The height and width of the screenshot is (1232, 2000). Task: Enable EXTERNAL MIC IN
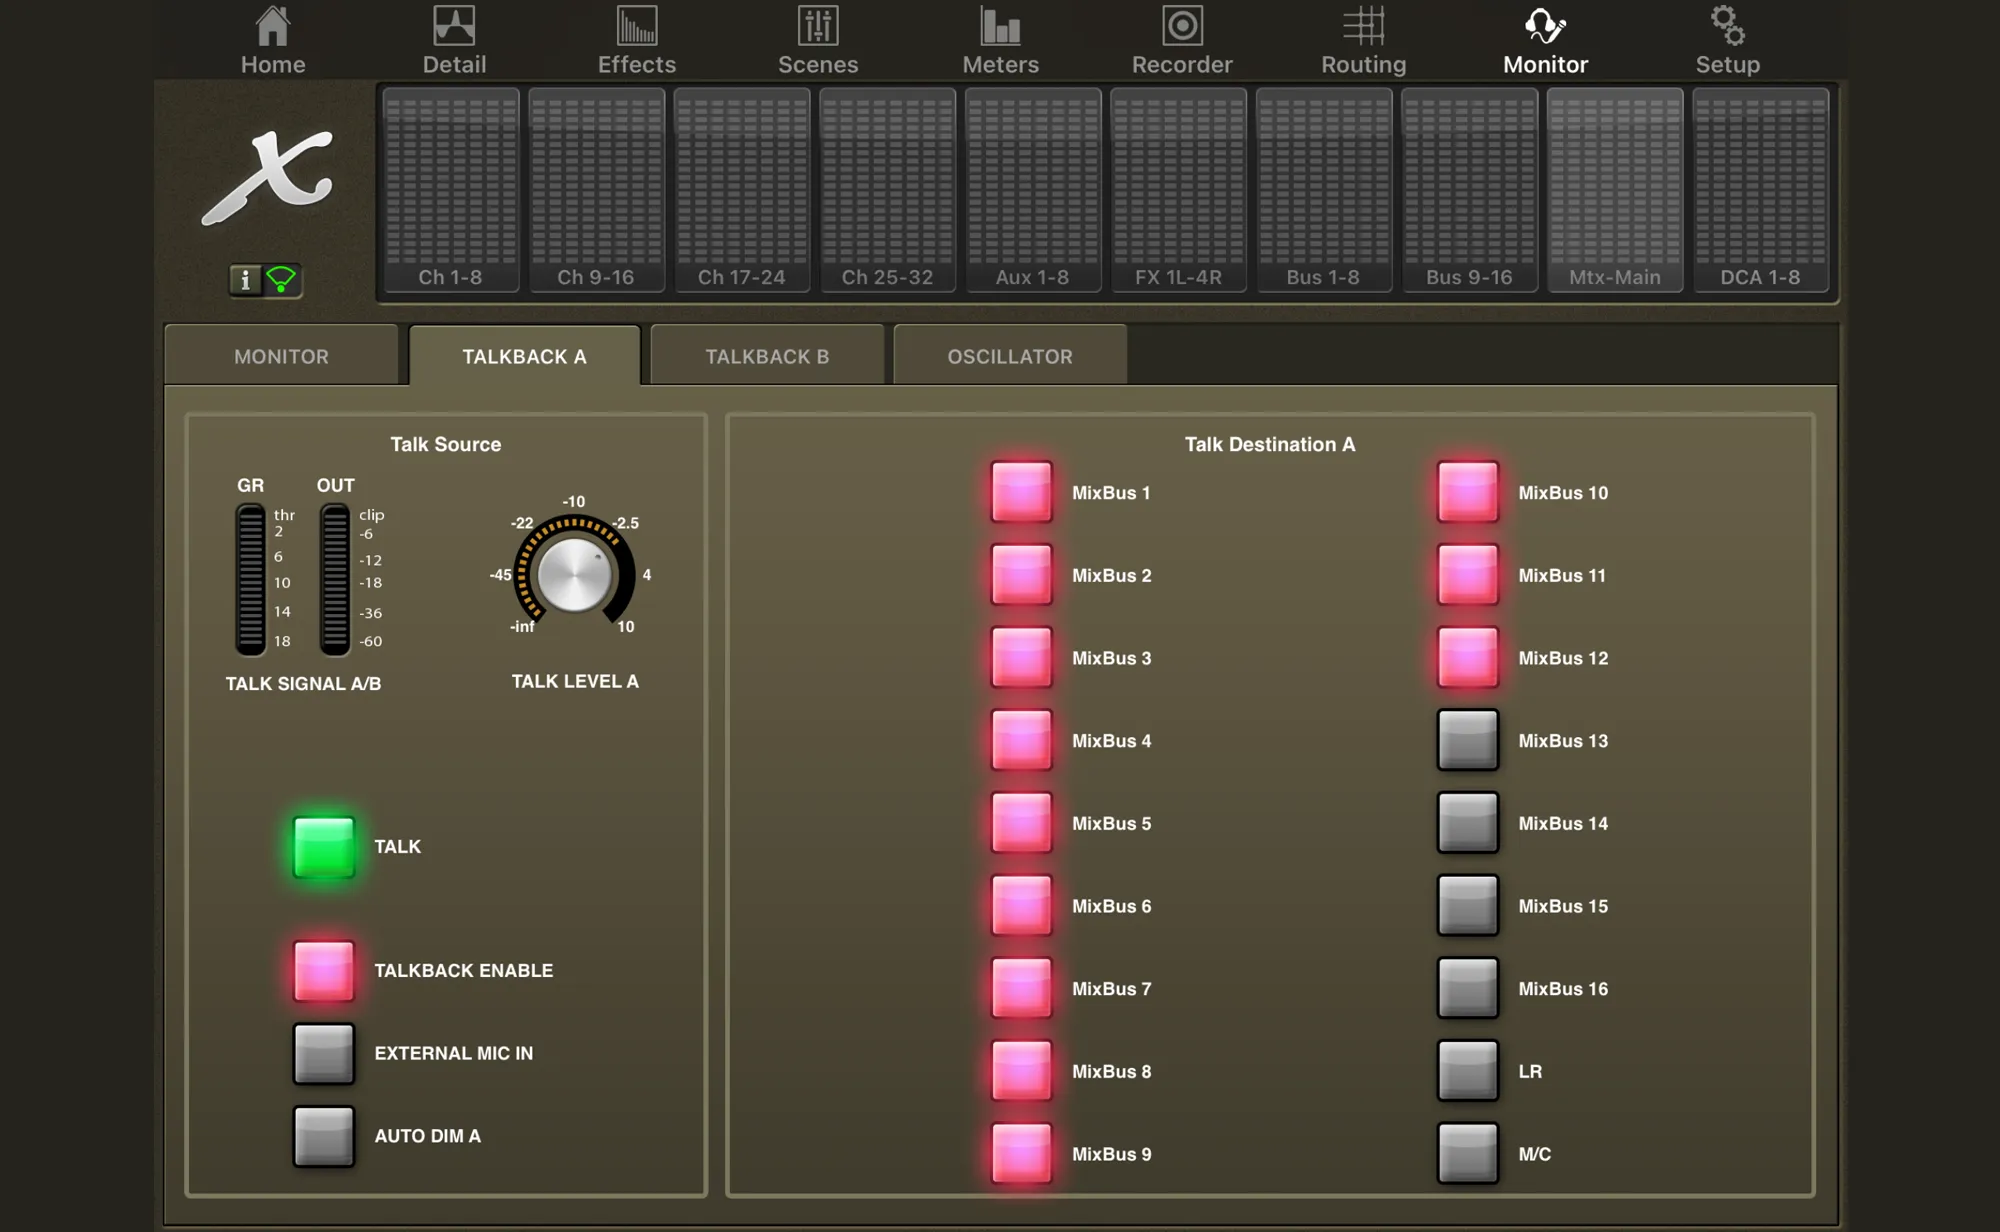pyautogui.click(x=323, y=1054)
